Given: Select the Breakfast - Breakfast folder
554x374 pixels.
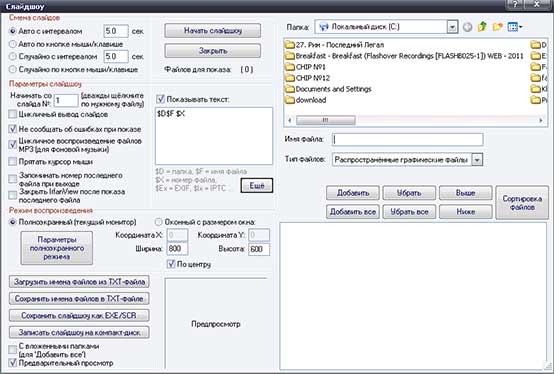Looking at the screenshot, I should pyautogui.click(x=404, y=56).
